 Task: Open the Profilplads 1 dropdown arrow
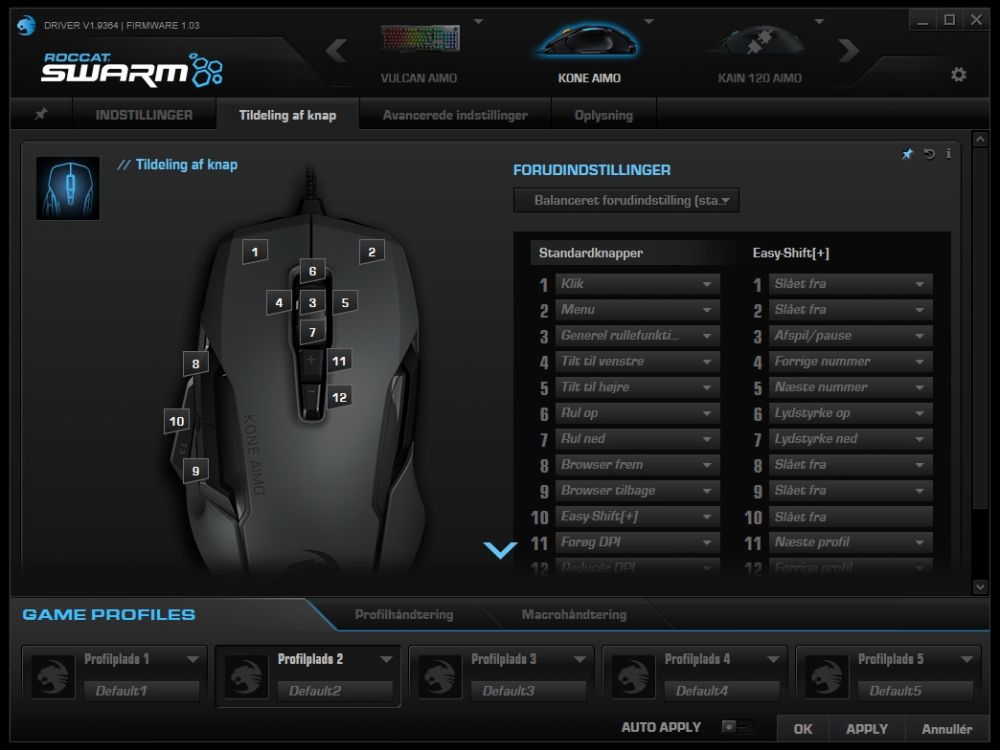tap(192, 659)
